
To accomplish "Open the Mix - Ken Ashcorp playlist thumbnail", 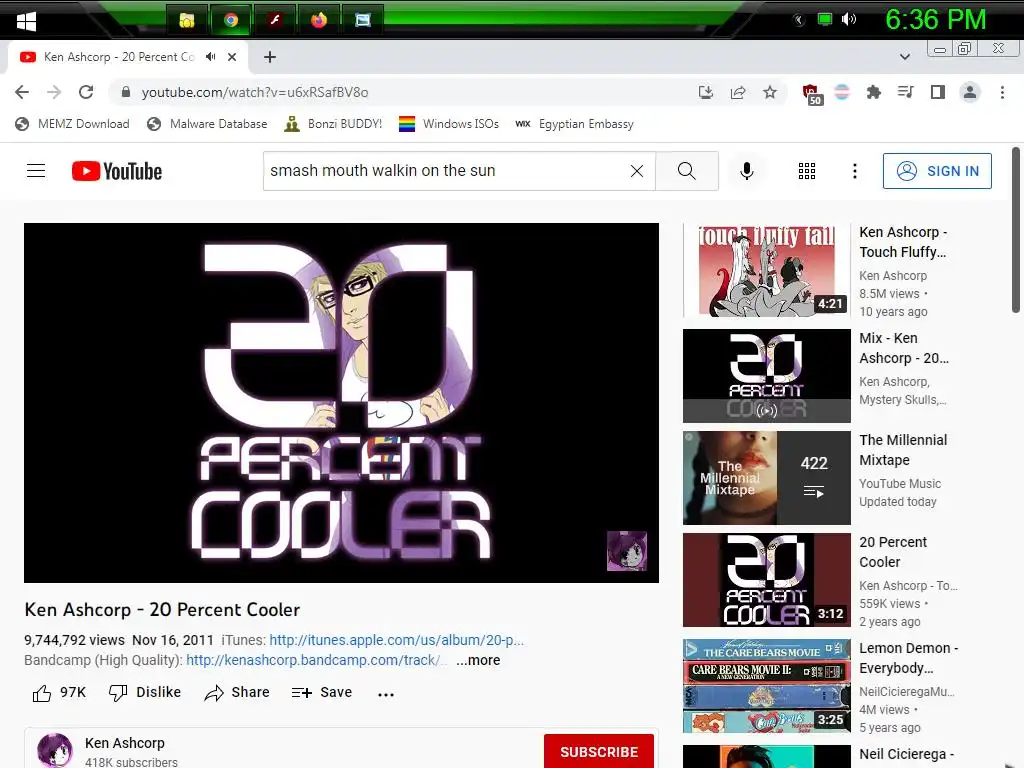I will tap(767, 376).
